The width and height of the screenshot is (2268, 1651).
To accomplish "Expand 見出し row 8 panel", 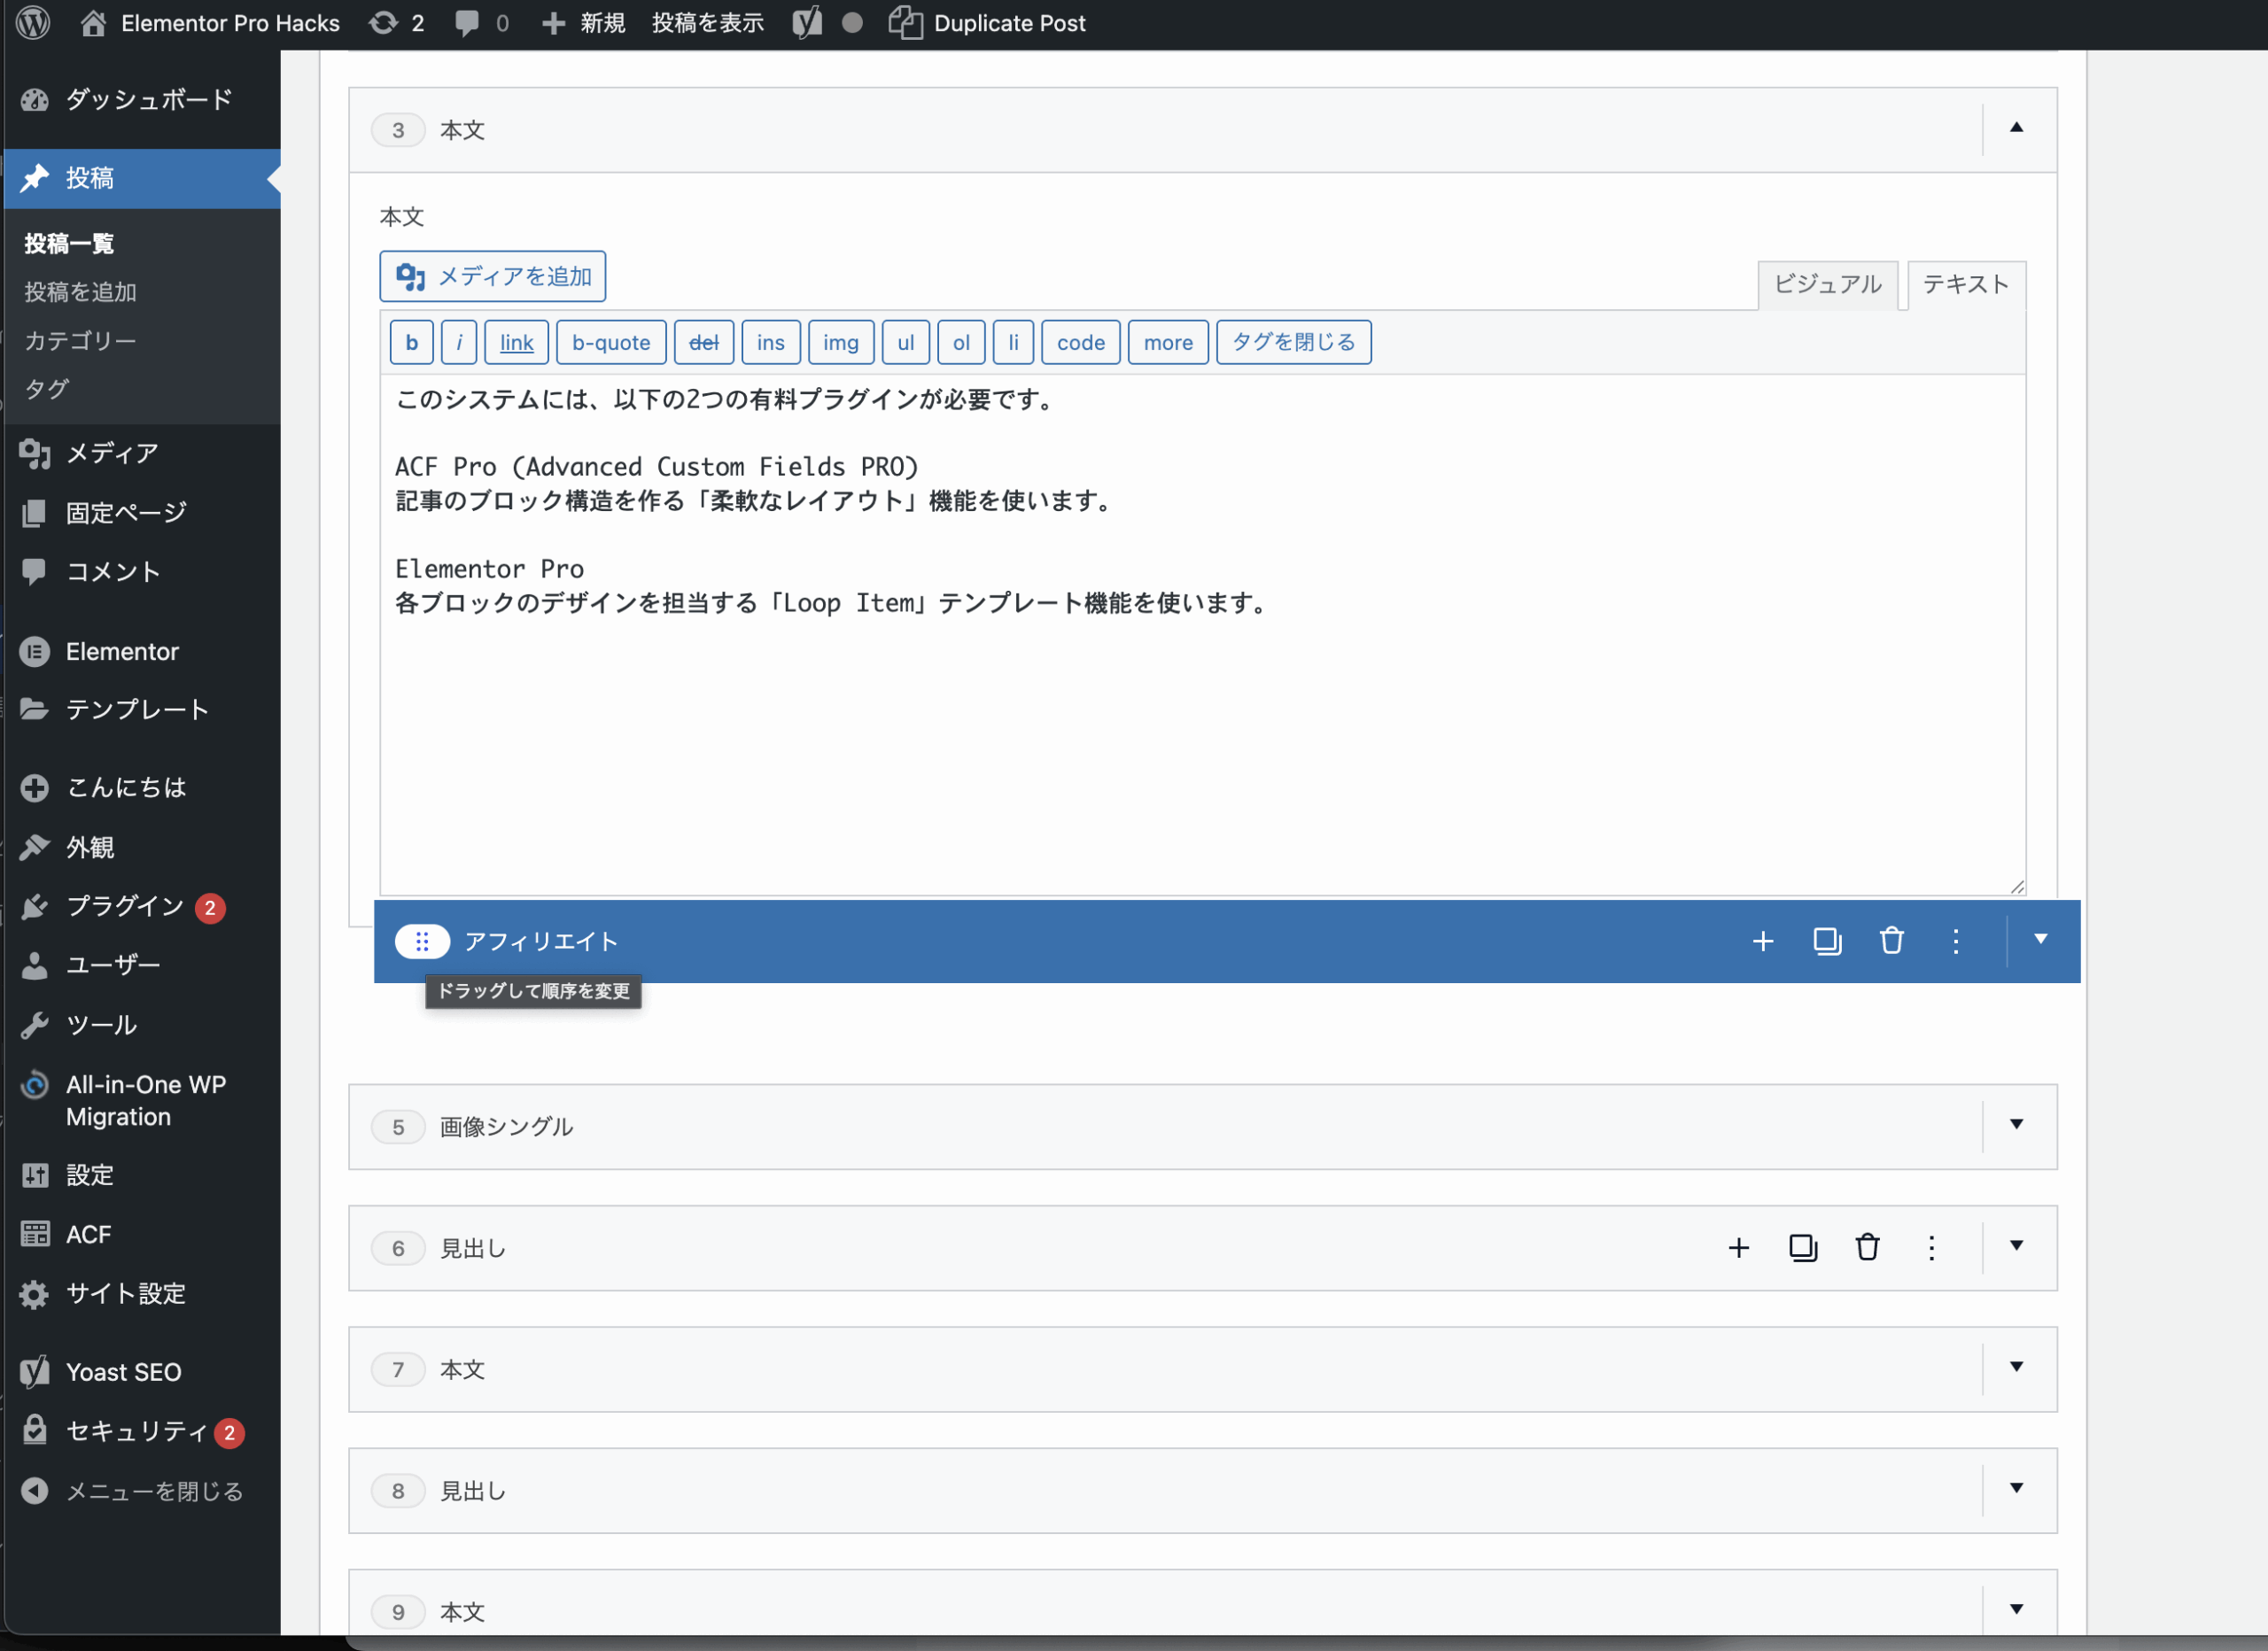I will tap(2016, 1489).
